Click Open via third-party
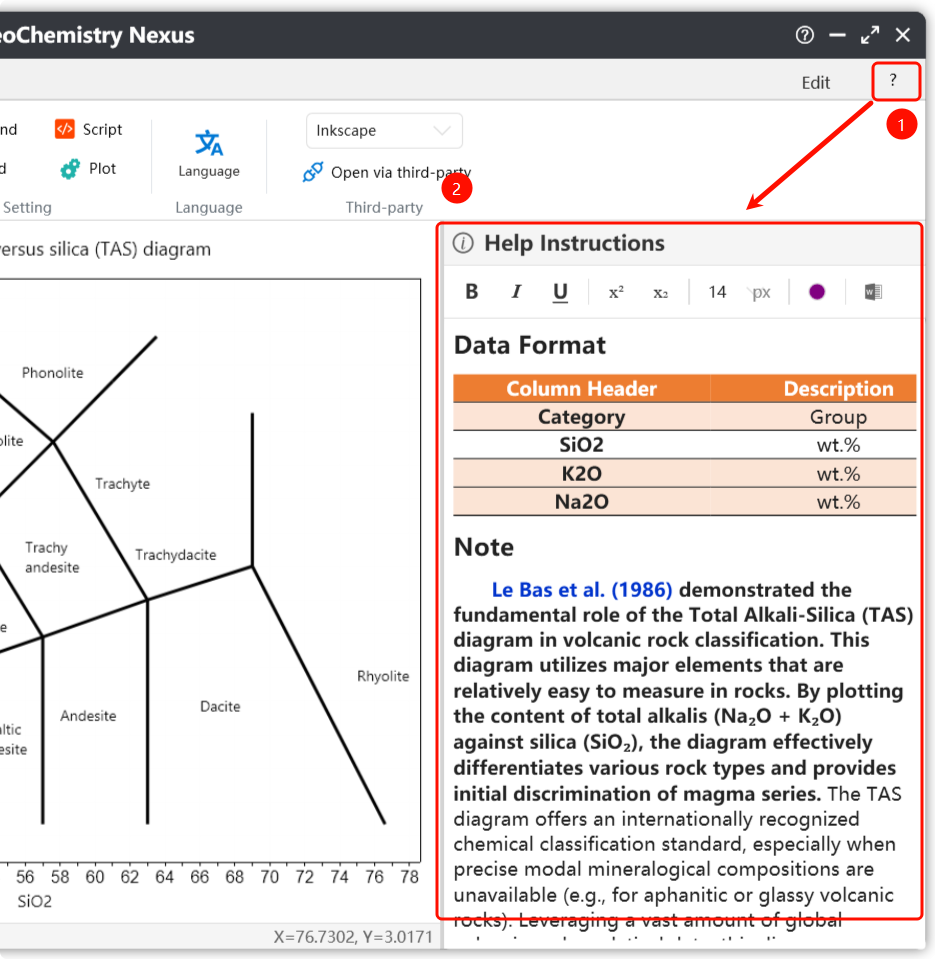Image resolution: width=935 pixels, height=959 pixels. tap(386, 172)
